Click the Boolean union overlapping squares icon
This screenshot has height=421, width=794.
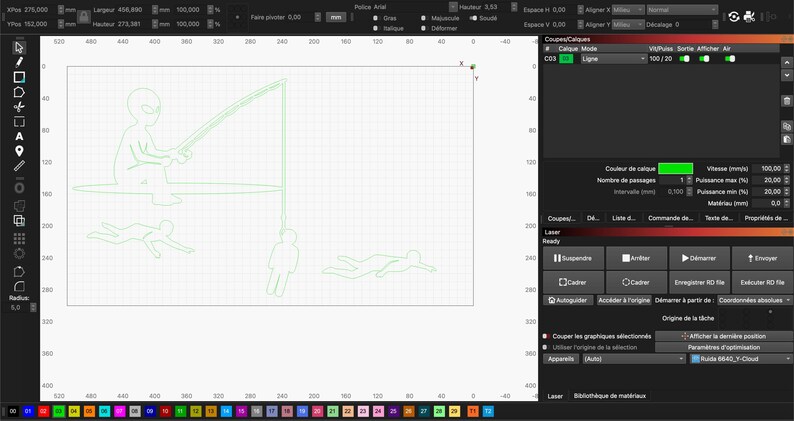pos(19,220)
